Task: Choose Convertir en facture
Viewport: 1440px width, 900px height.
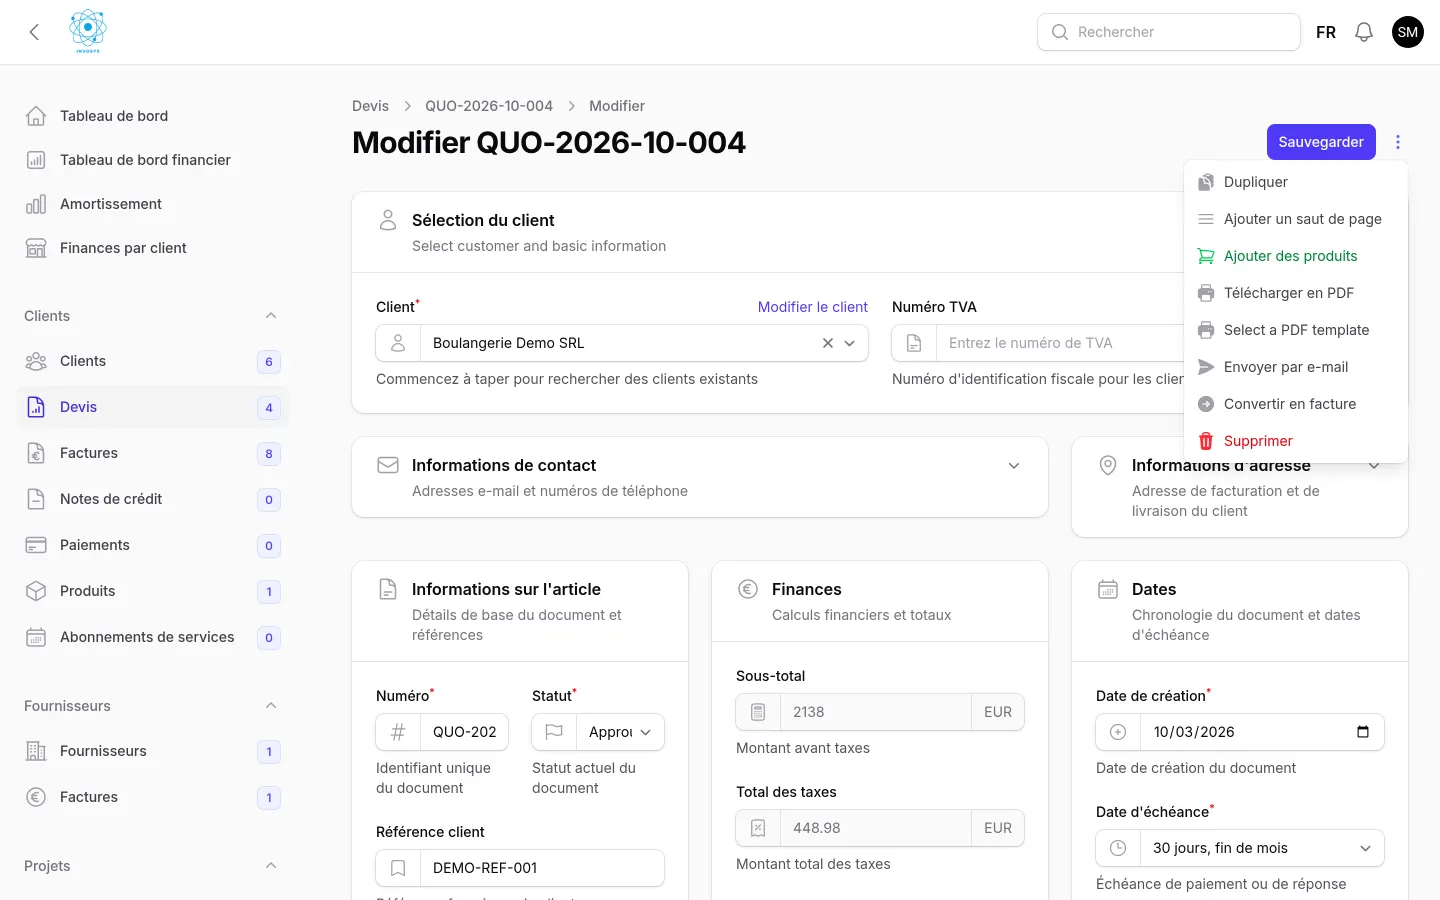Action: [x=1296, y=404]
